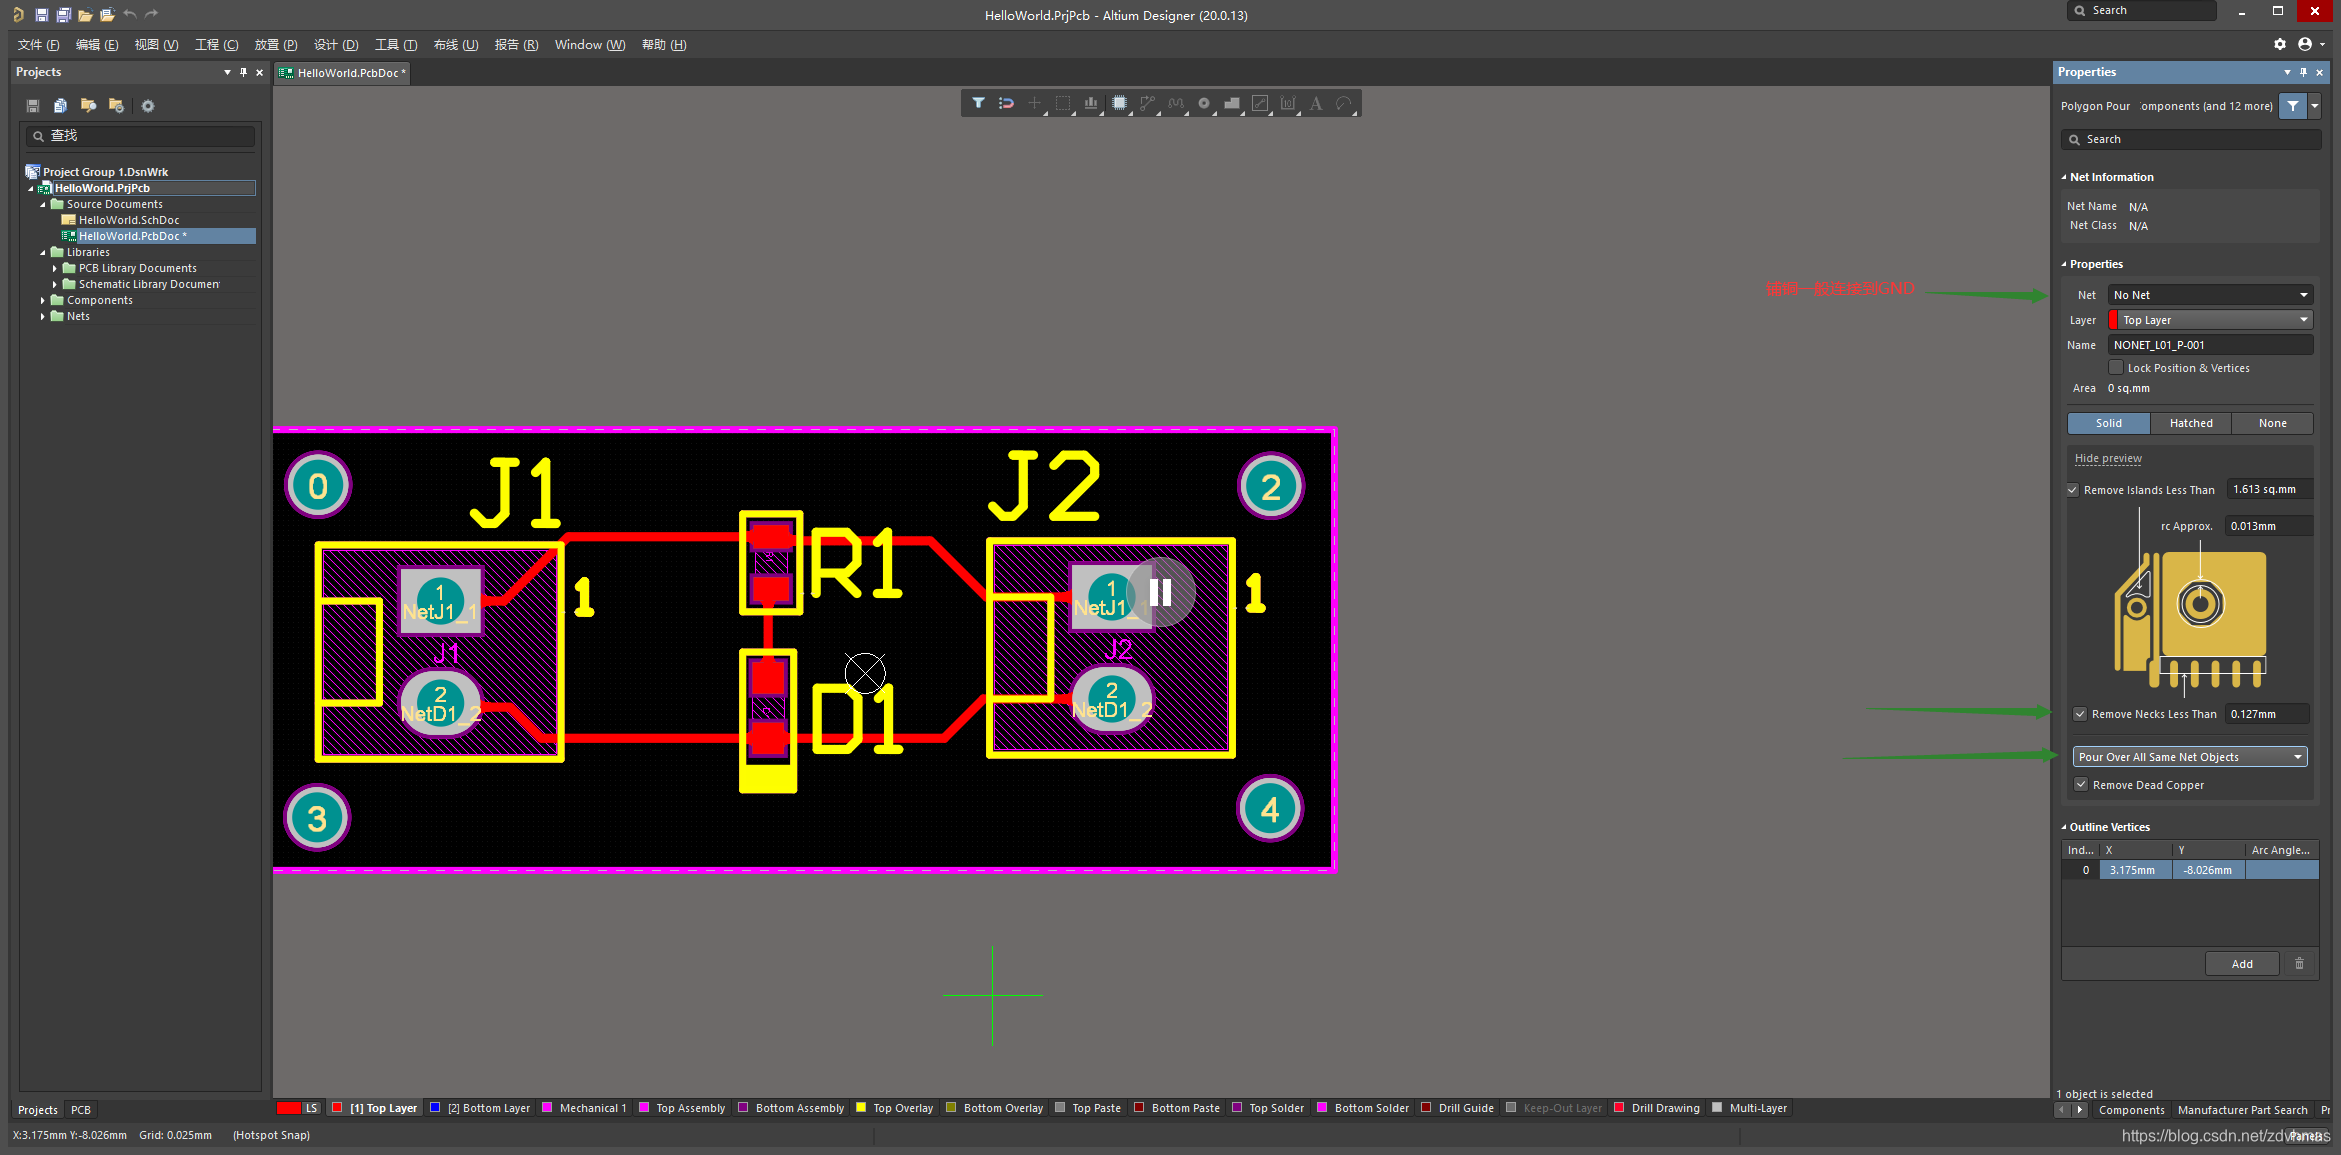Open the Layer dropdown showing Top Layer

(x=2210, y=320)
